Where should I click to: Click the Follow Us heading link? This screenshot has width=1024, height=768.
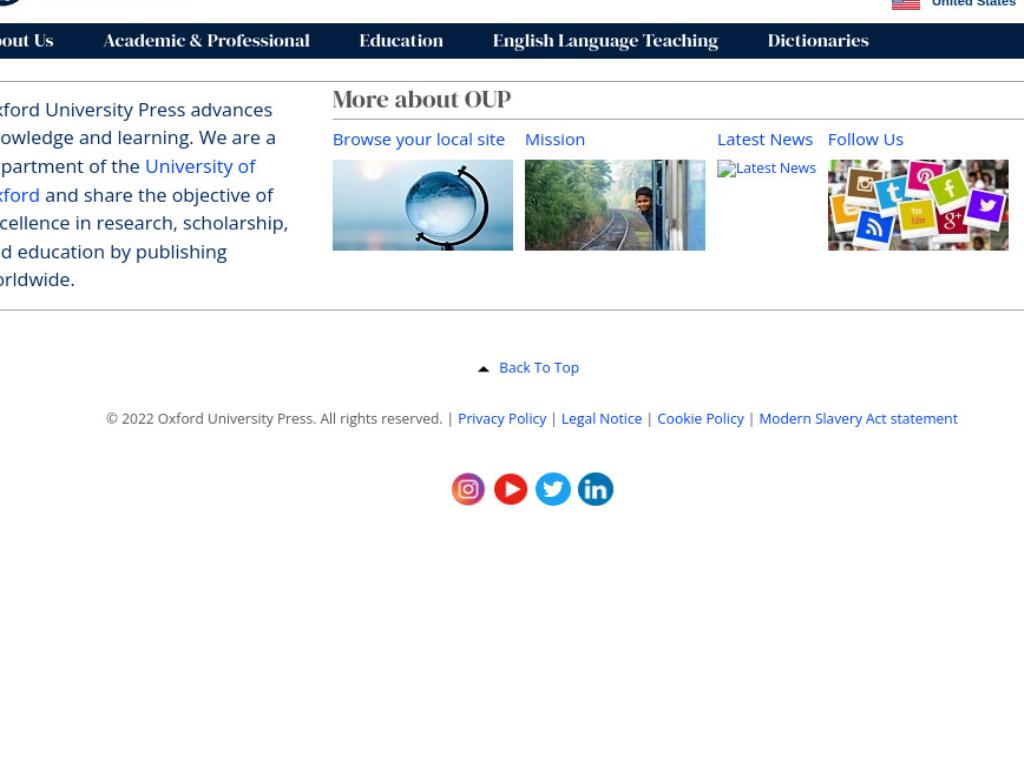[865, 140]
